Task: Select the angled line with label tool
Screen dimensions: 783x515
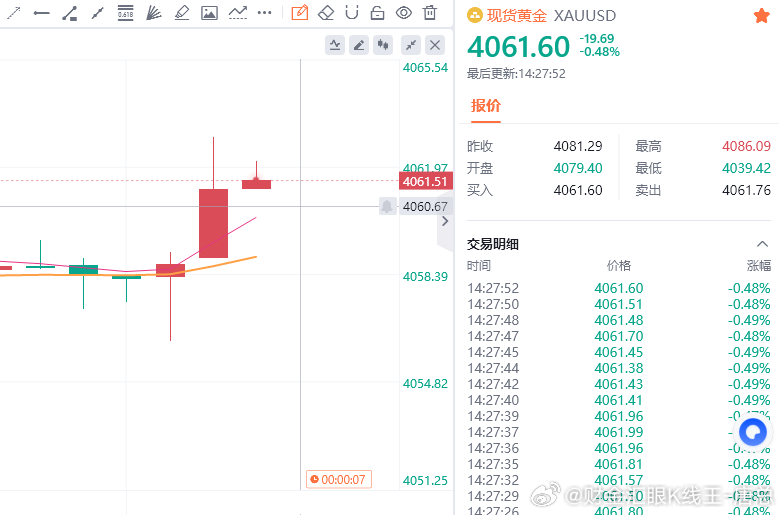Action: pos(69,13)
